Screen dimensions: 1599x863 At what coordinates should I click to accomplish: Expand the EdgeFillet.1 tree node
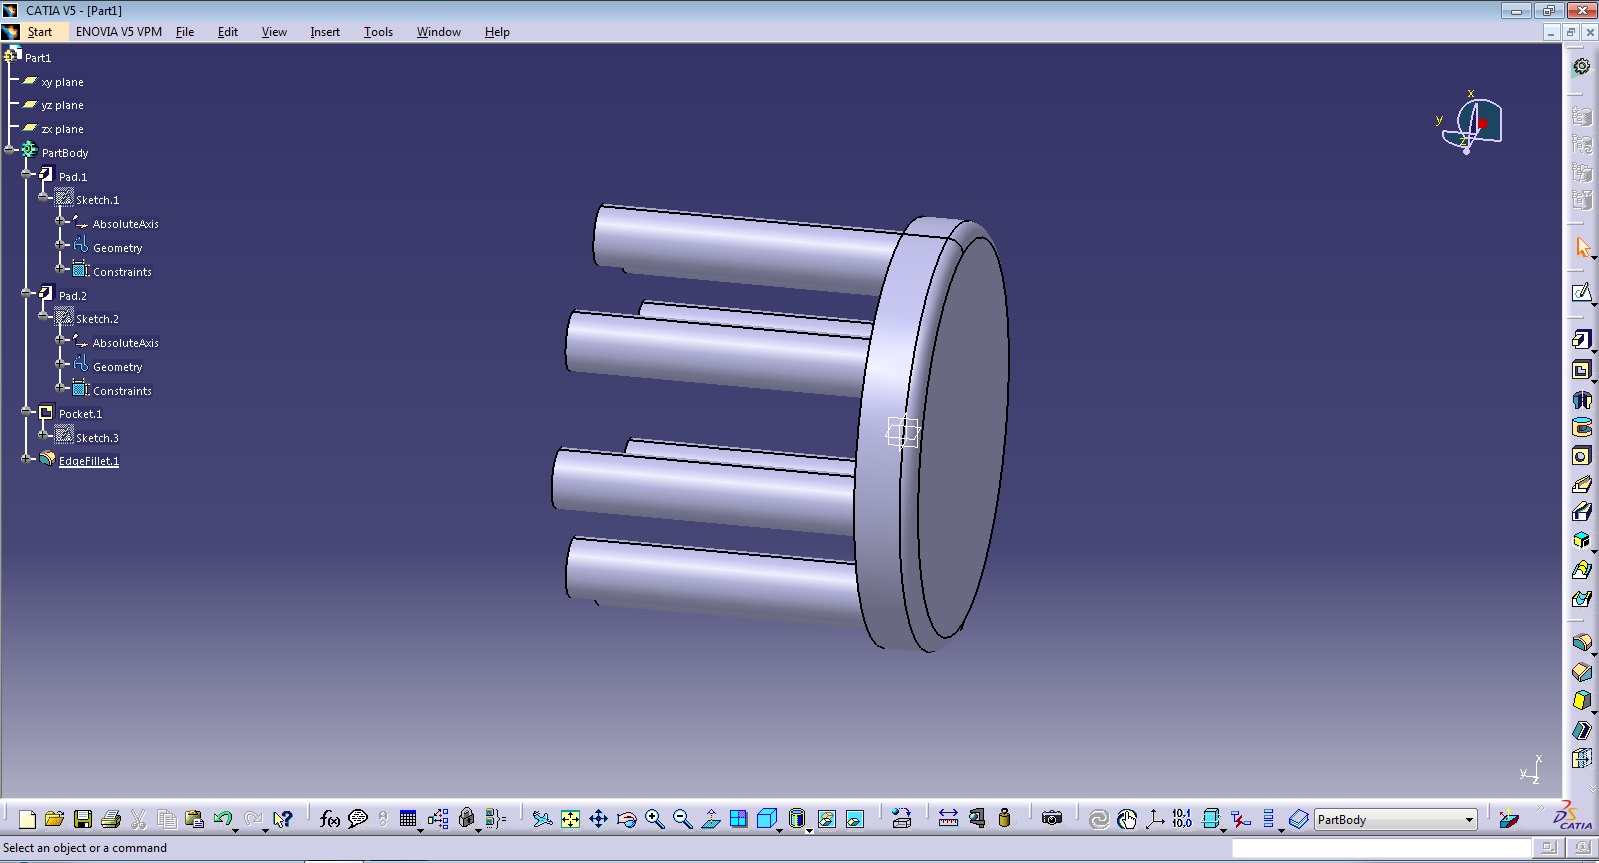(27, 460)
